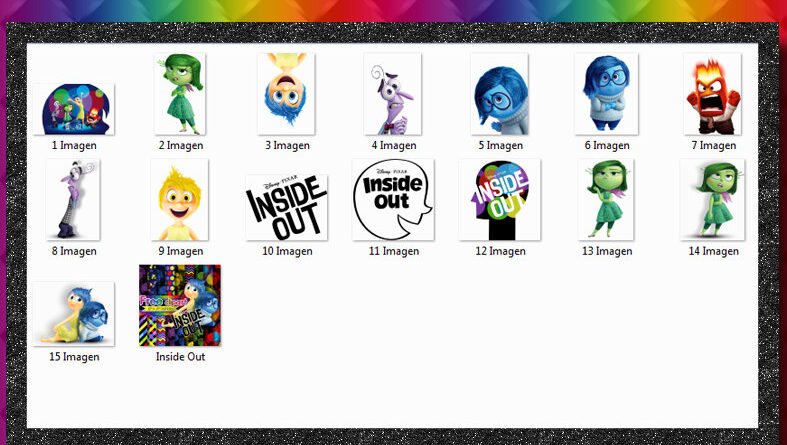
Task: Open the 9 Imagen smiling Joy thumbnail
Action: pos(180,199)
